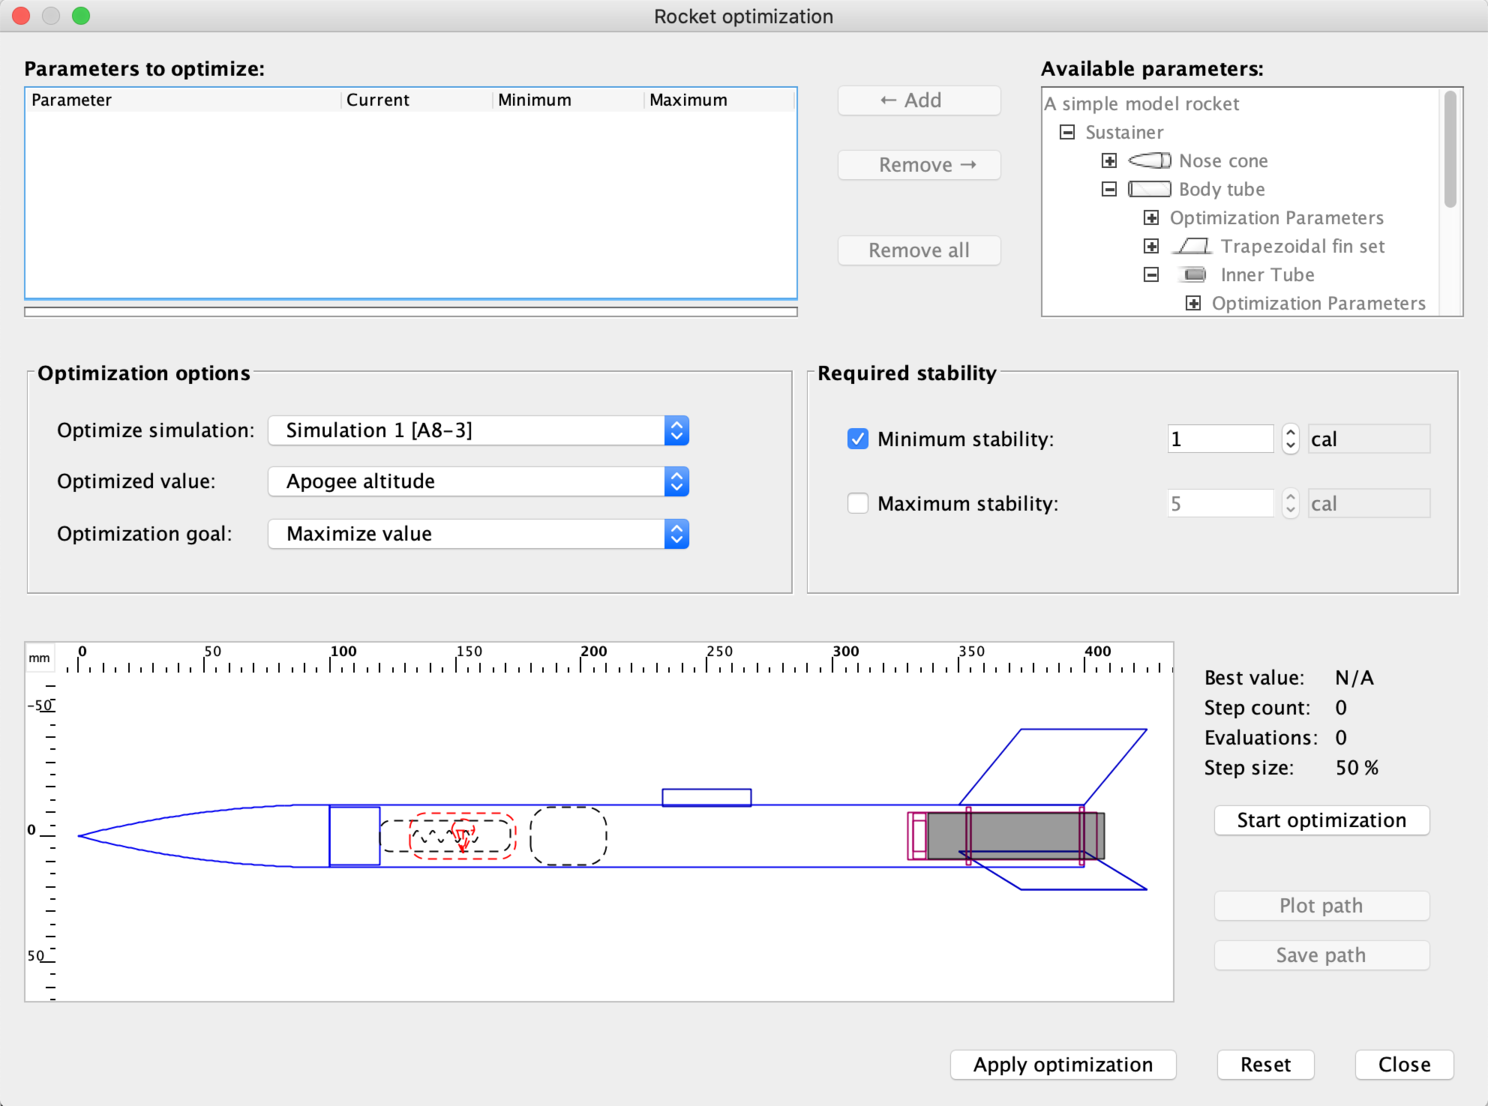This screenshot has width=1488, height=1106.
Task: Expand Body tube Optimization Parameters node
Action: [x=1151, y=218]
